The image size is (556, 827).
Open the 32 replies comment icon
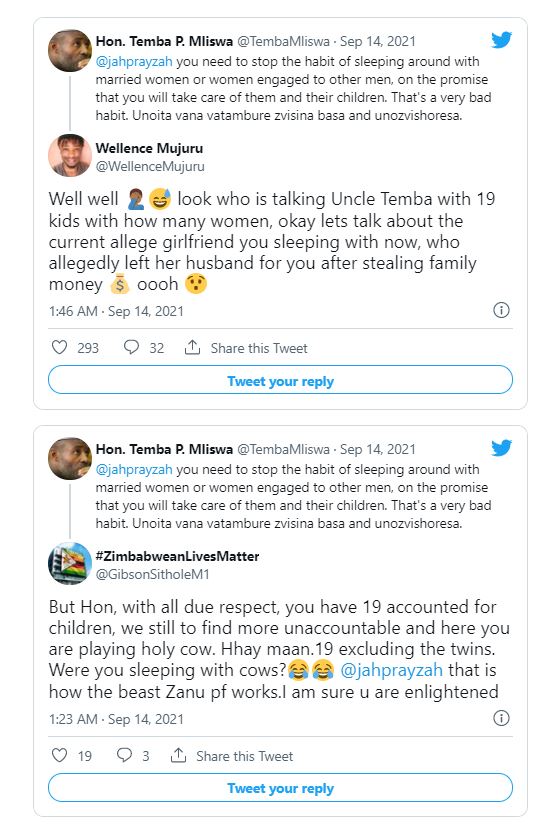click(131, 347)
